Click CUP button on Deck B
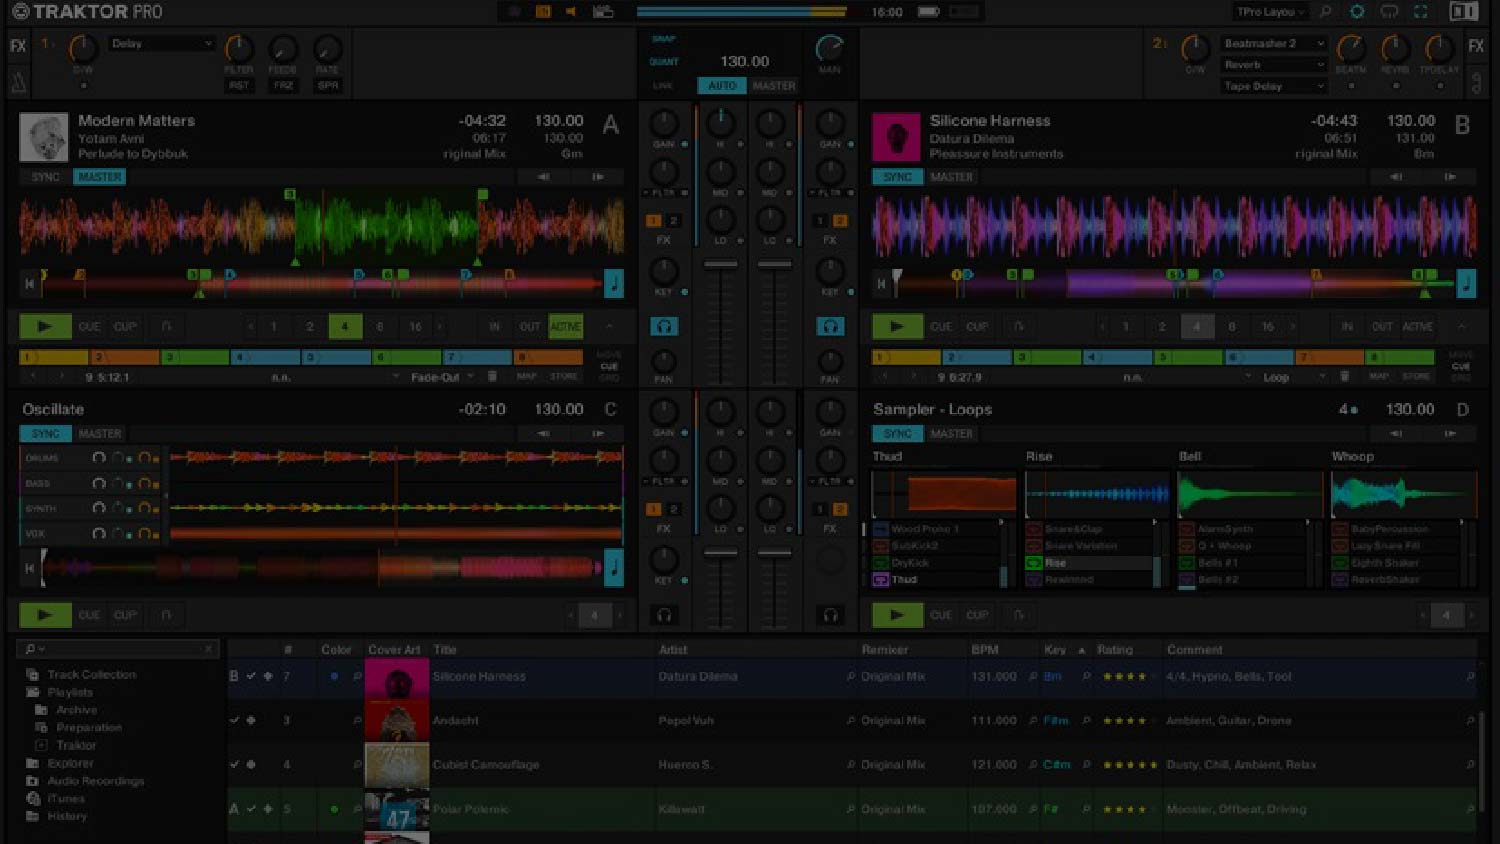 tap(977, 327)
